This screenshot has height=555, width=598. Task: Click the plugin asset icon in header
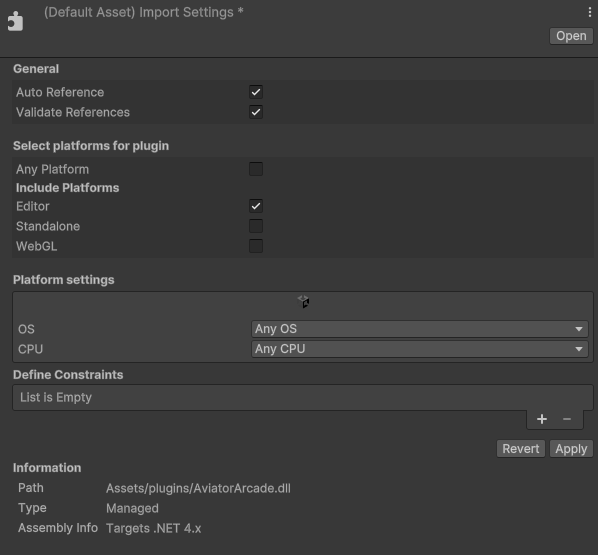15,21
